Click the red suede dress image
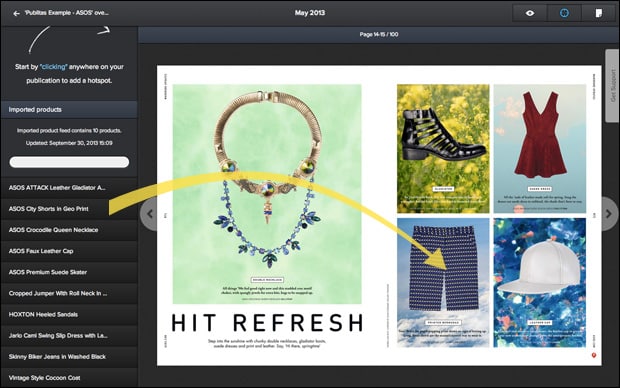 coord(540,149)
